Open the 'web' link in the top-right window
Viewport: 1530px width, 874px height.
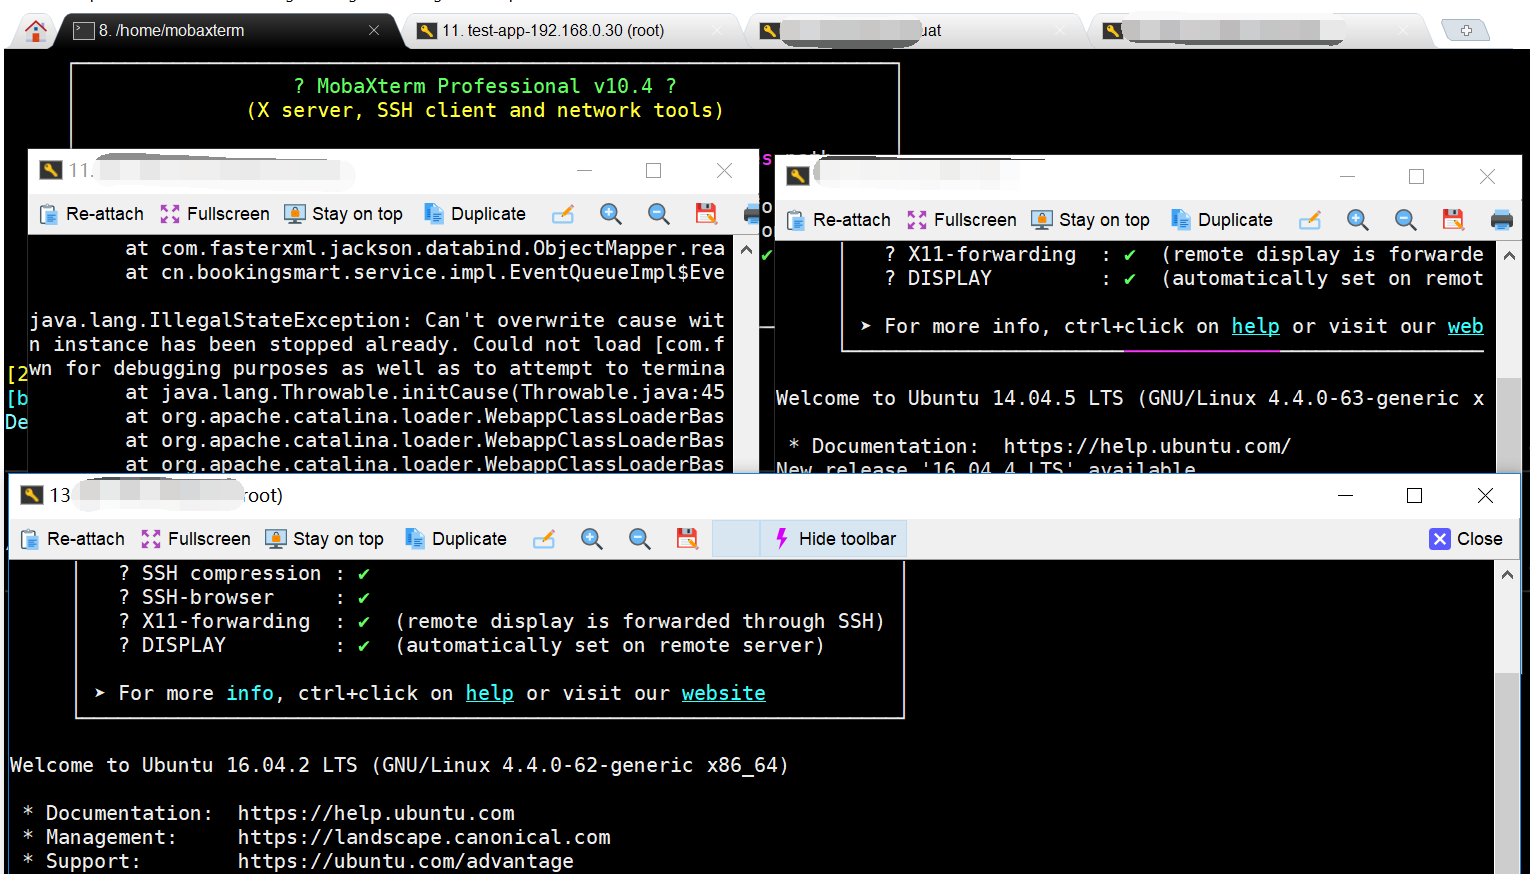point(1466,326)
